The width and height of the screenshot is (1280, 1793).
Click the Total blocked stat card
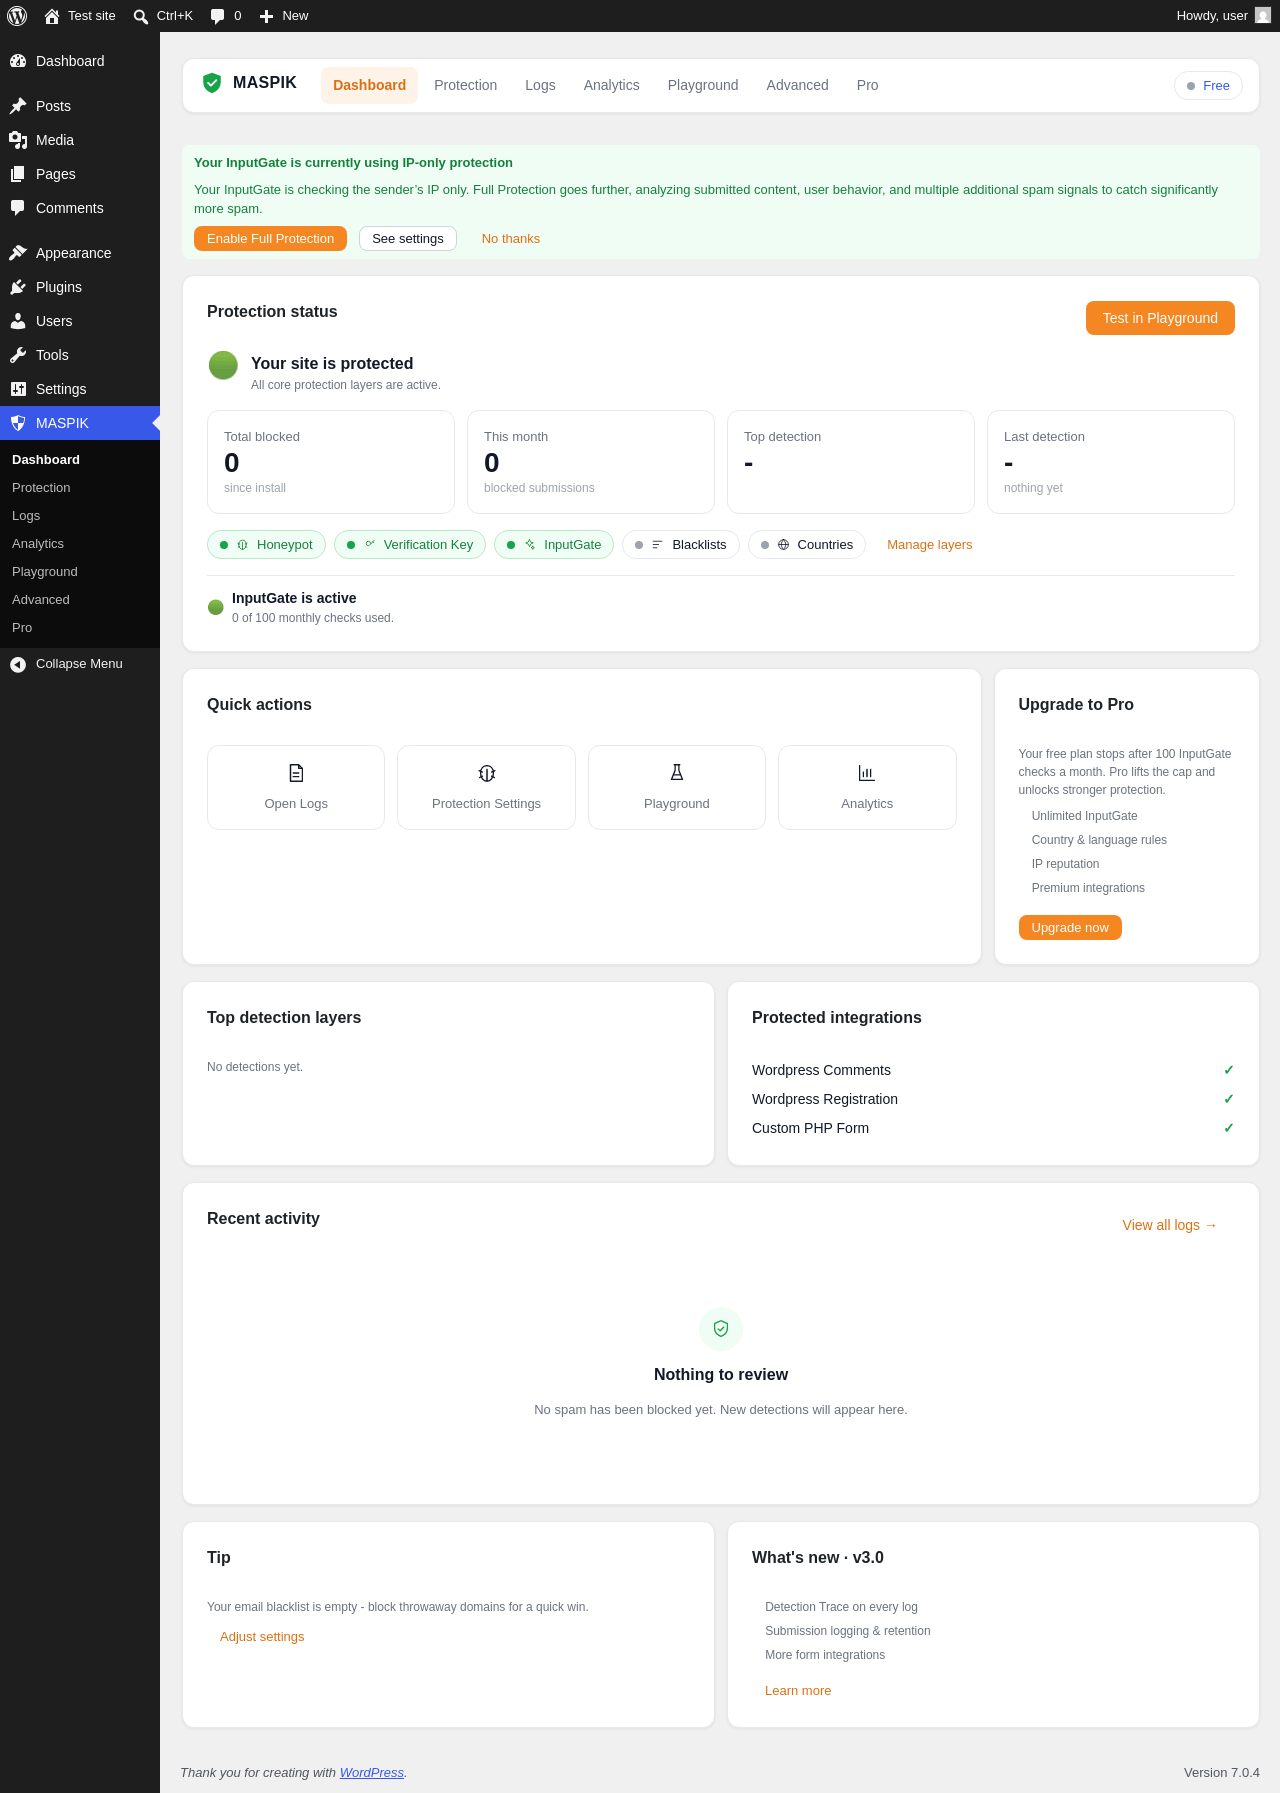point(331,462)
